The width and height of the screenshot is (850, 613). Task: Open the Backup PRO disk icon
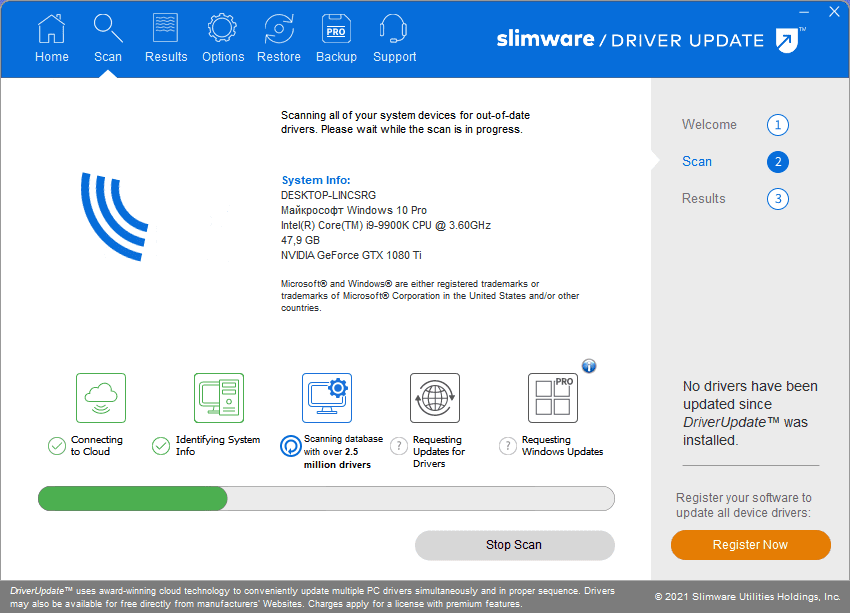[336, 28]
